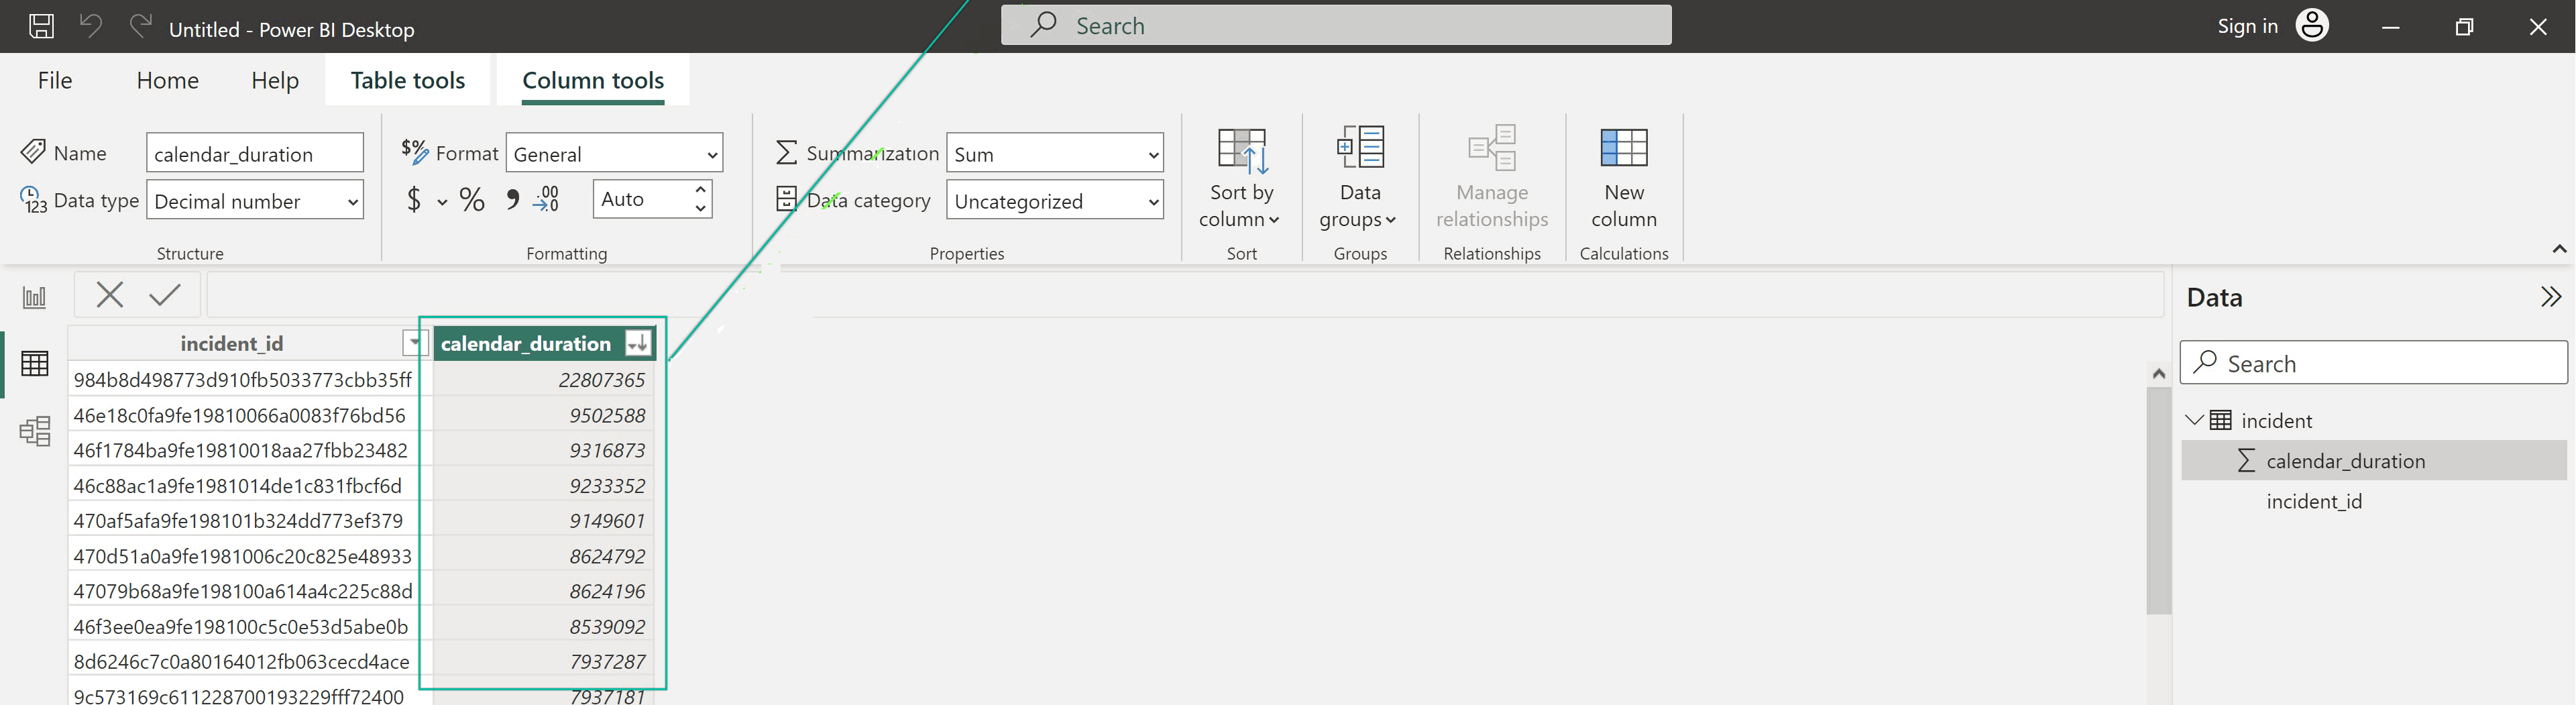Screen dimensions: 2576x705
Task: Open currency symbol dropdown arrow
Action: point(442,202)
